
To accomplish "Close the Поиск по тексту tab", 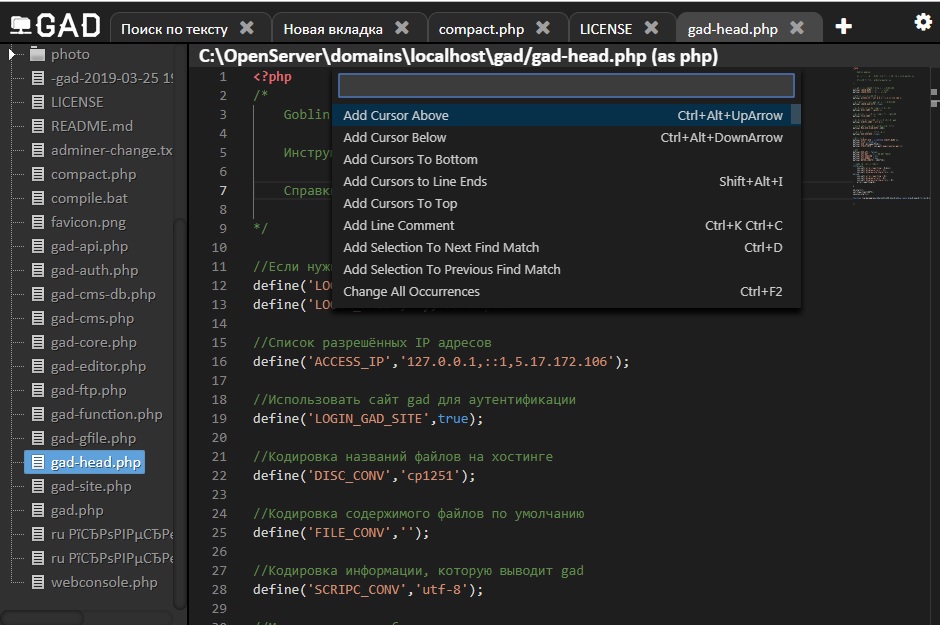I will (246, 28).
